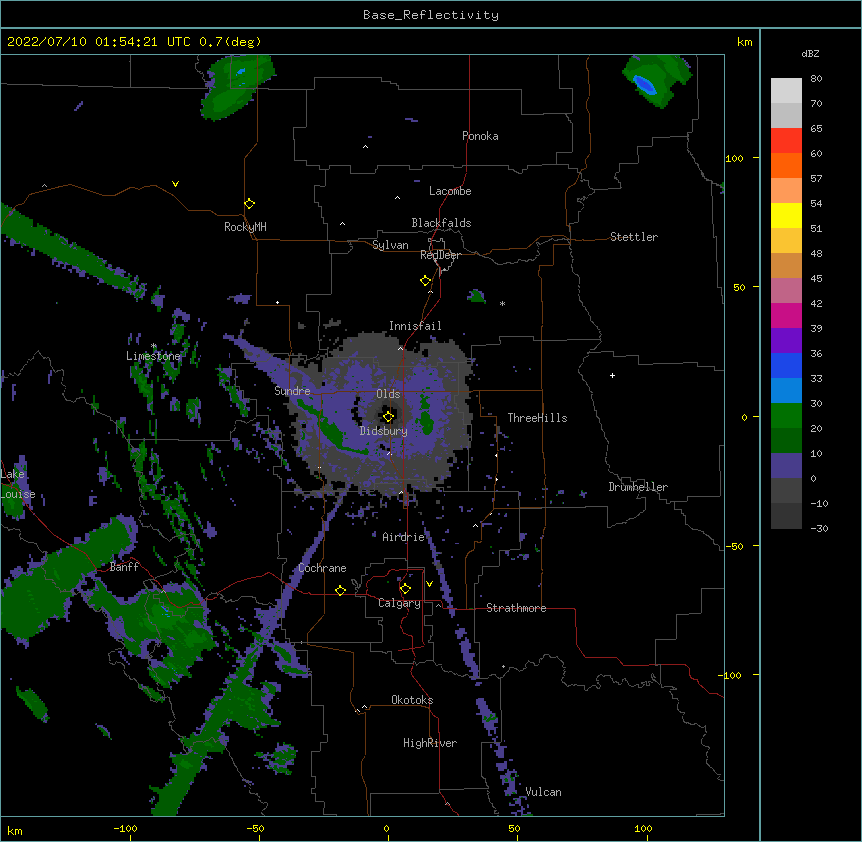This screenshot has height=842, width=862.
Task: Click the bottom axis 50 tick label
Action: pos(514,829)
